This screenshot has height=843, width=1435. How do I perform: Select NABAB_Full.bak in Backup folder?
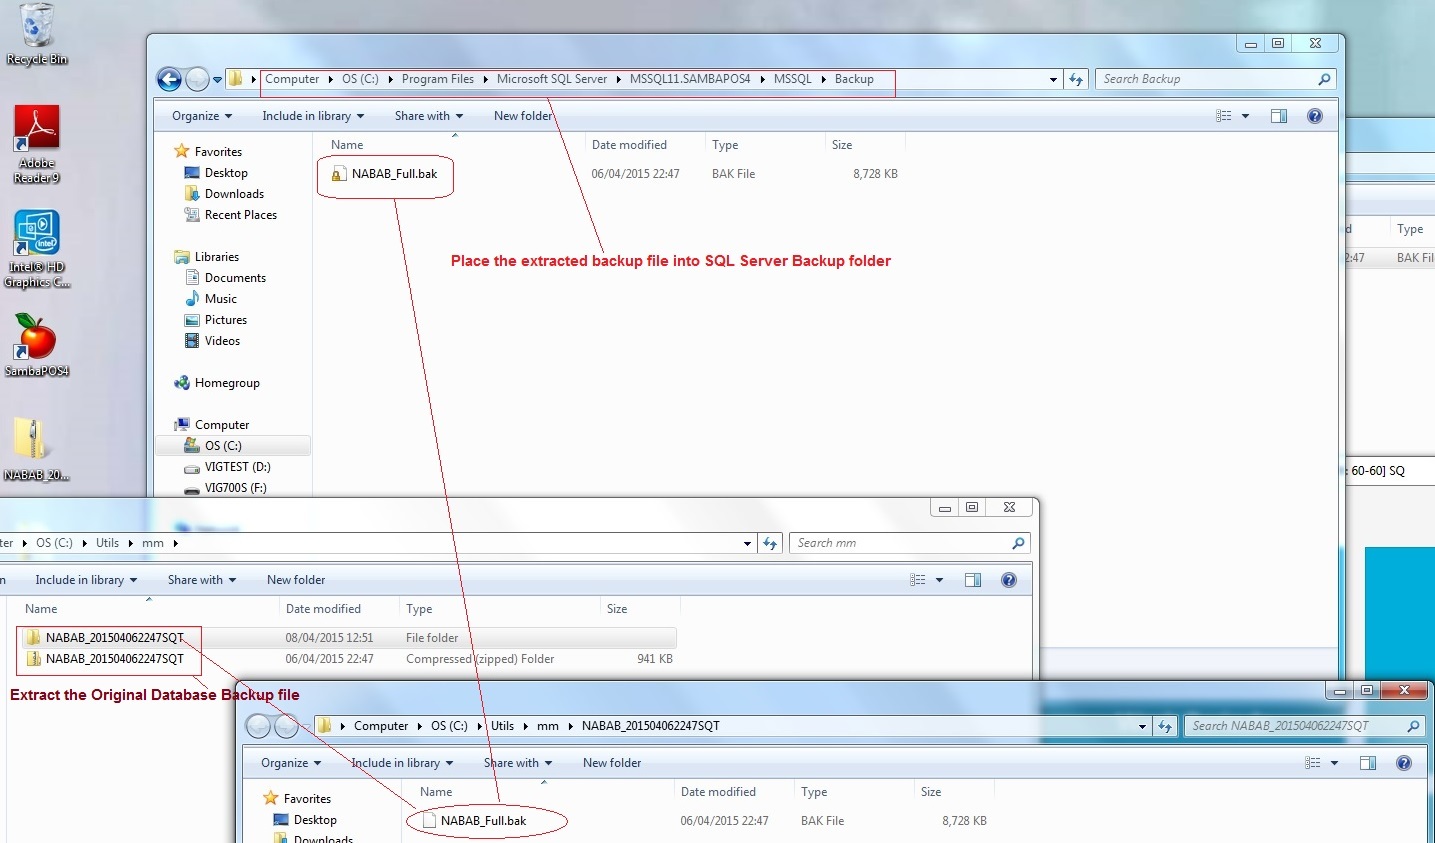click(385, 174)
